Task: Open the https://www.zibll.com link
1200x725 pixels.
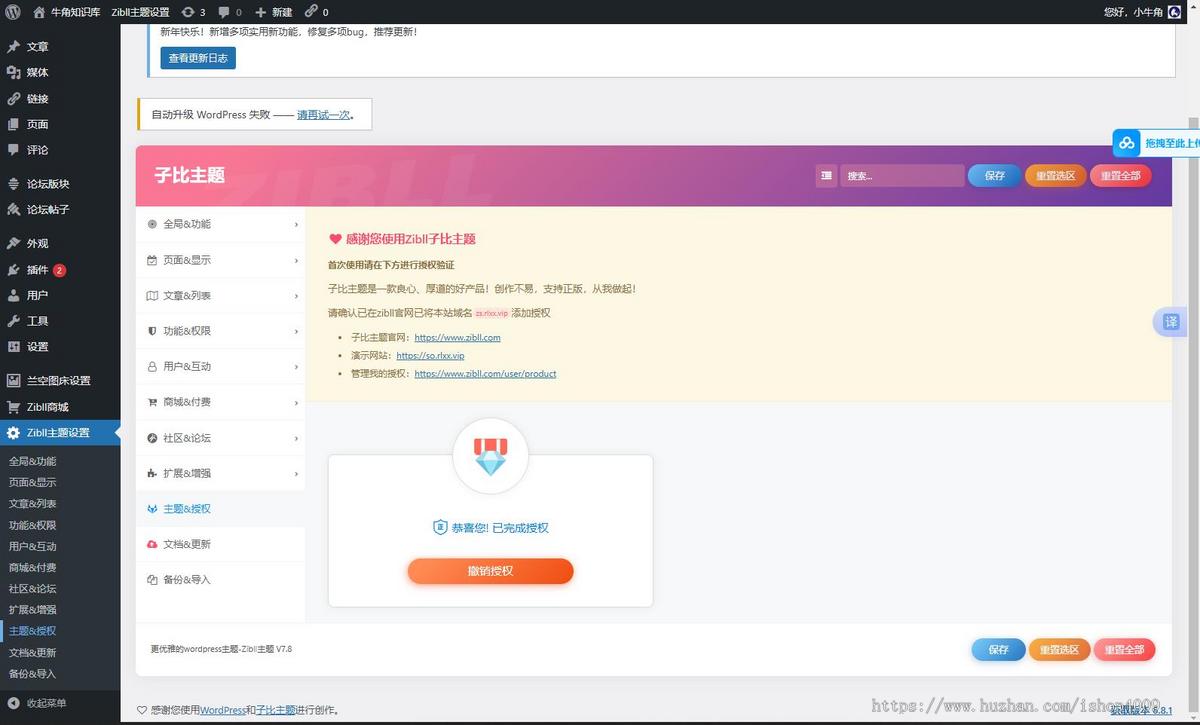Action: [x=457, y=338]
